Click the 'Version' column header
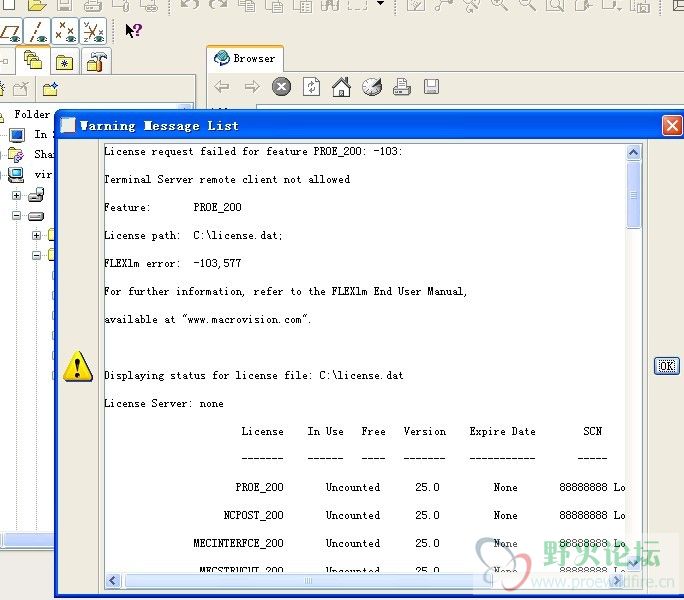Screen dimensions: 684x600 click(x=424, y=432)
